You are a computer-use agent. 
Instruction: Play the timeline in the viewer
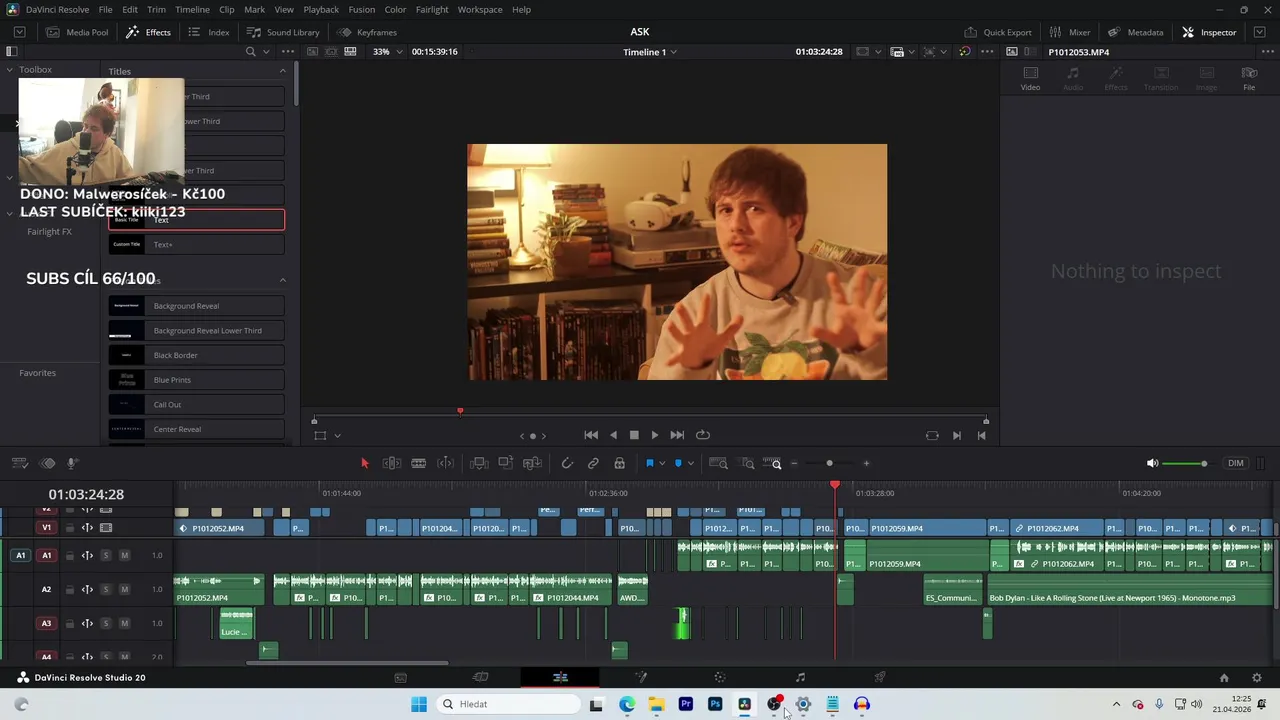pyautogui.click(x=655, y=435)
